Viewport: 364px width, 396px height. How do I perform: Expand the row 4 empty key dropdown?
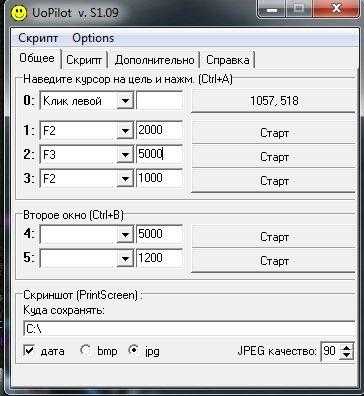pos(125,235)
